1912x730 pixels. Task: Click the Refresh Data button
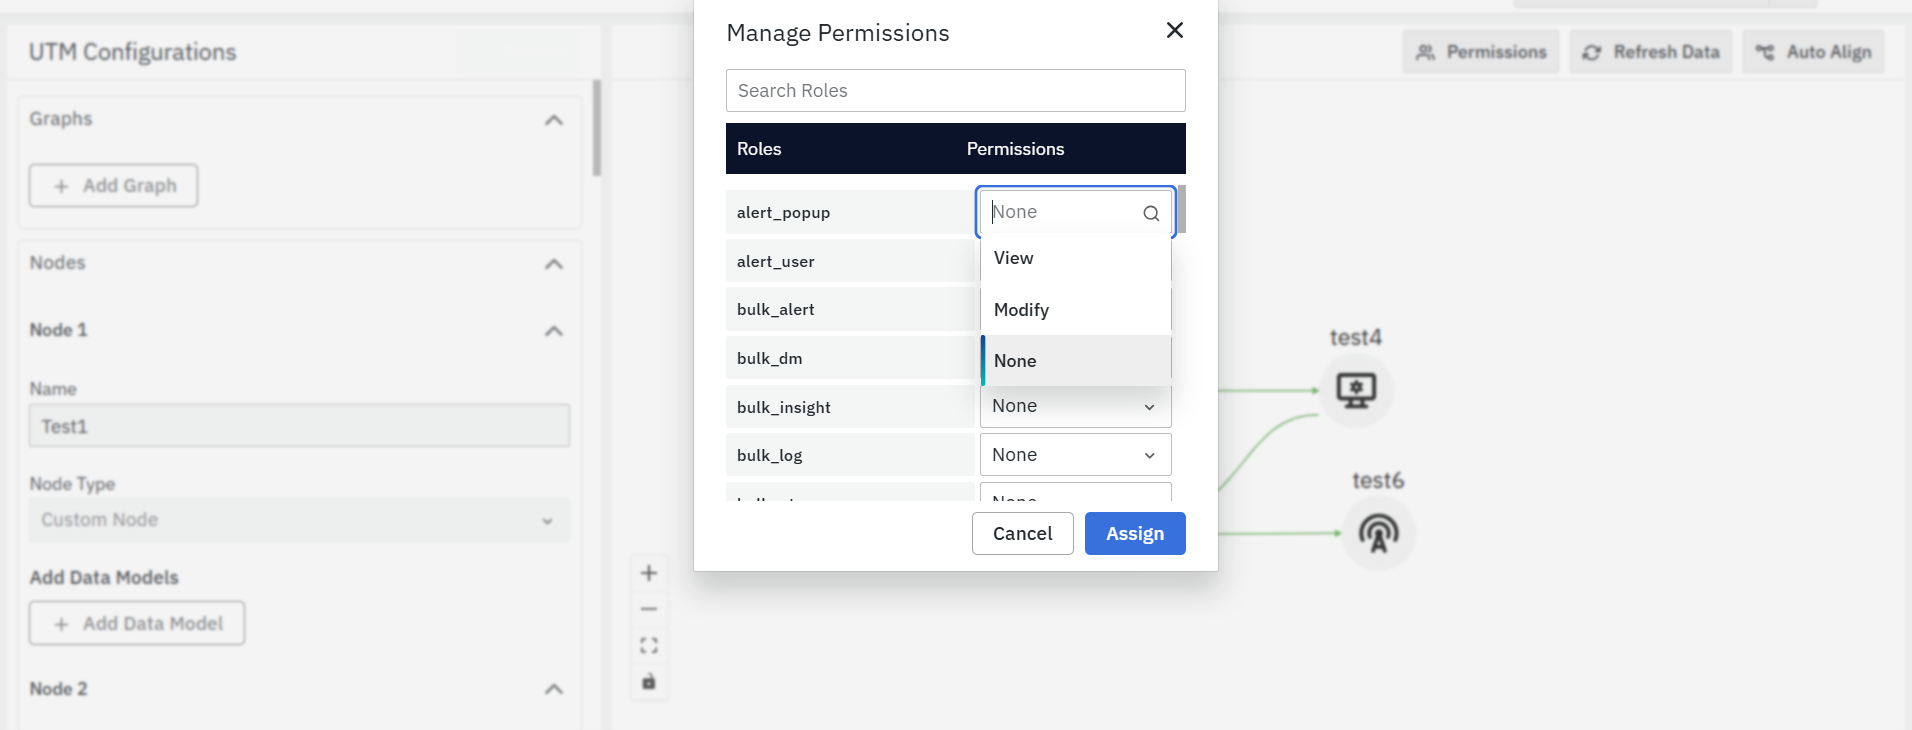pos(1650,52)
